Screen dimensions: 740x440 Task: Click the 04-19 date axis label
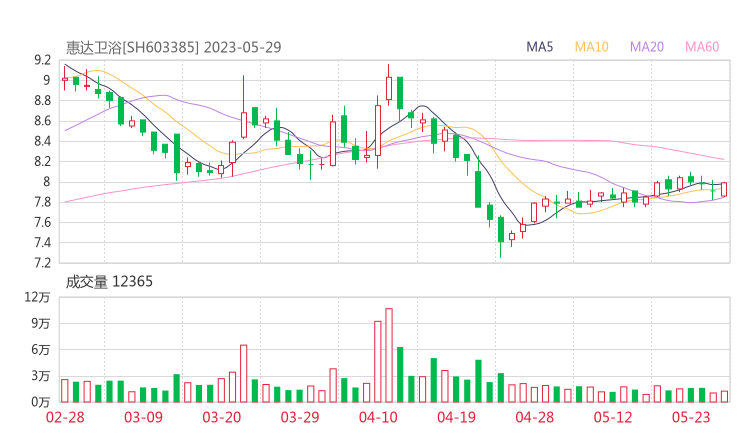pyautogui.click(x=456, y=417)
